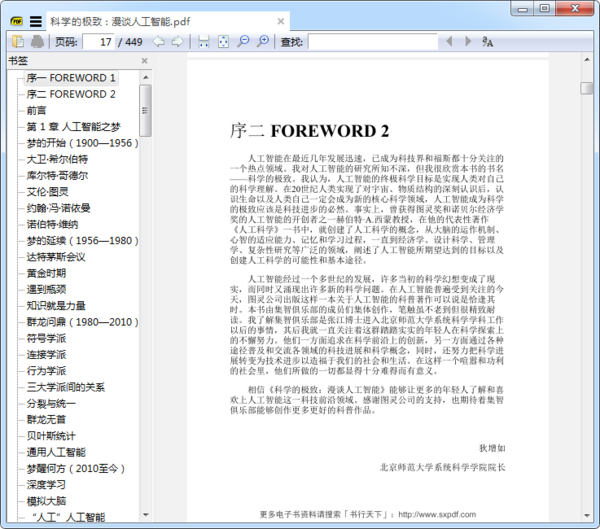Viewport: 600px width, 529px height.
Task: Click the find next arrow
Action: (x=467, y=41)
